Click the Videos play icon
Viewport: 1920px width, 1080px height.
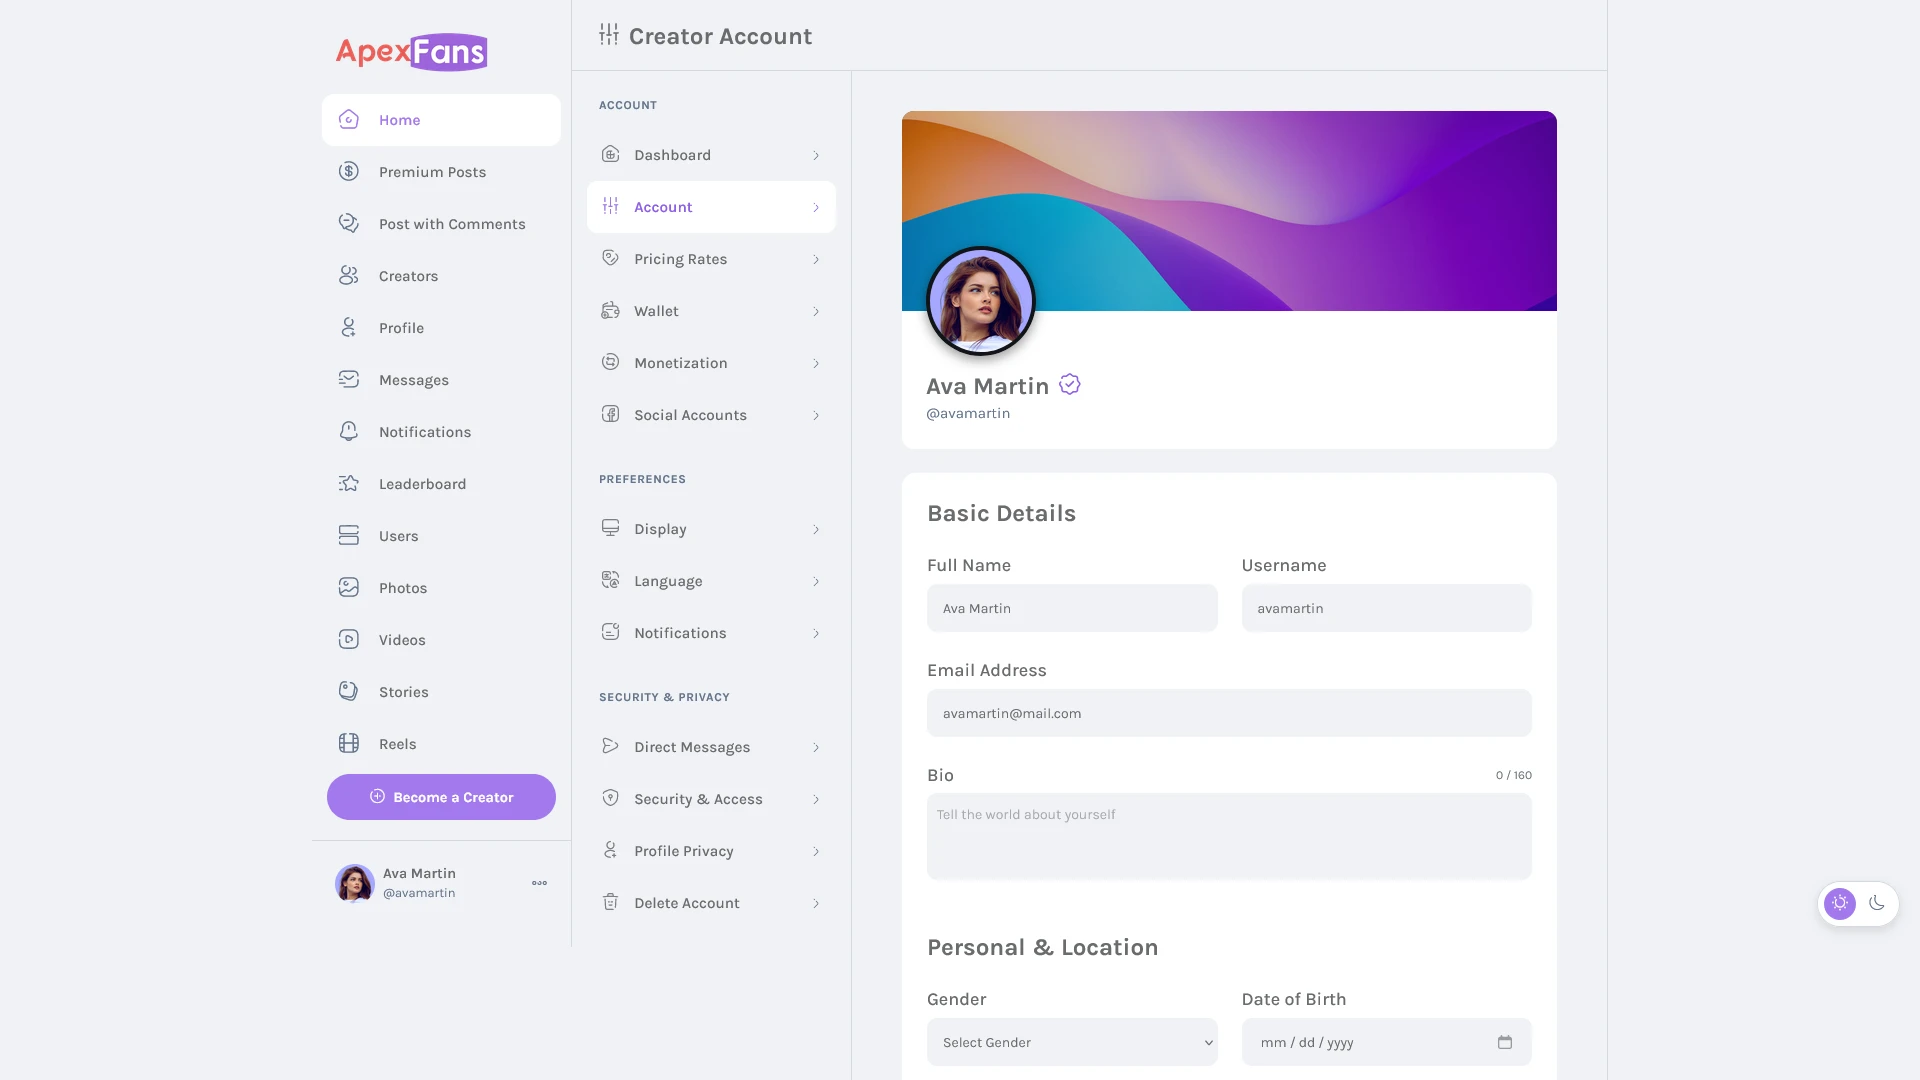pos(348,640)
